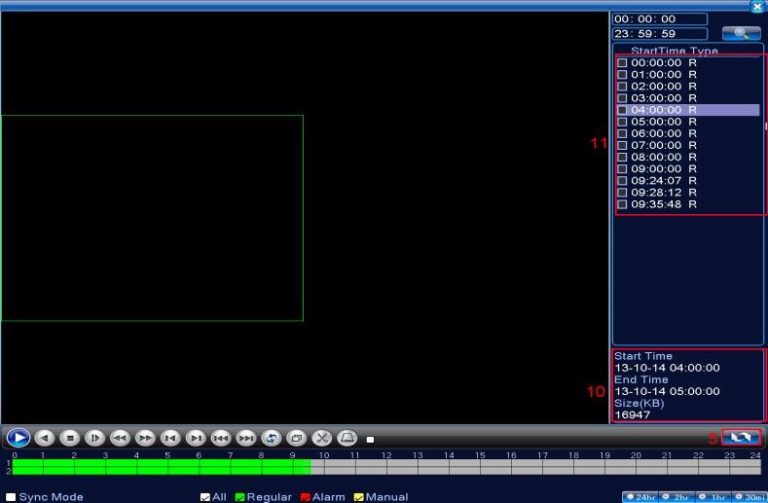This screenshot has height=503, width=768.
Task: Click the timeline at hour 5
Action: (169, 466)
